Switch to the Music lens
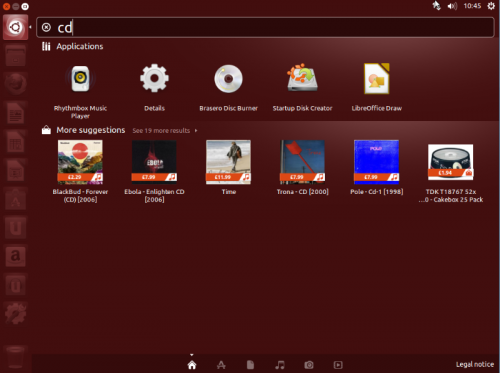The height and width of the screenshot is (373, 500). click(280, 365)
